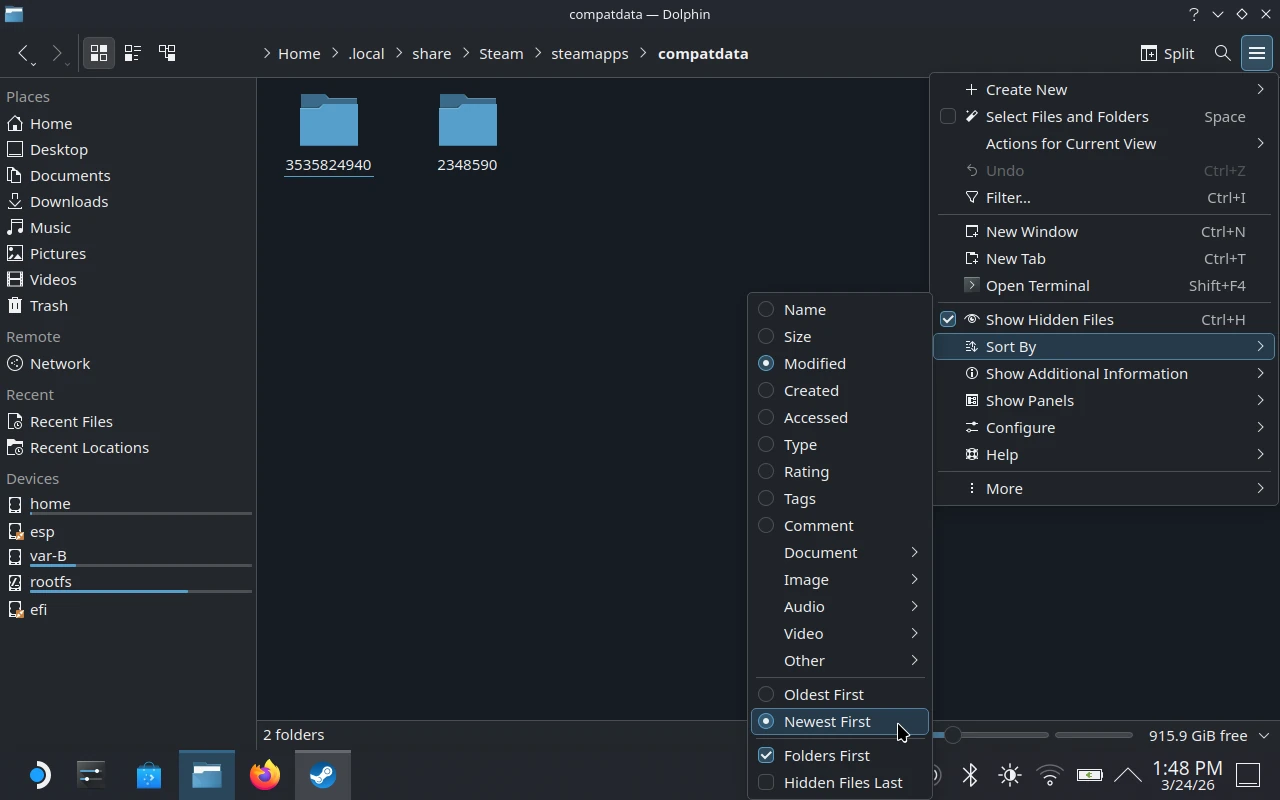
Task: Open Firefox from the taskbar
Action: (265, 775)
